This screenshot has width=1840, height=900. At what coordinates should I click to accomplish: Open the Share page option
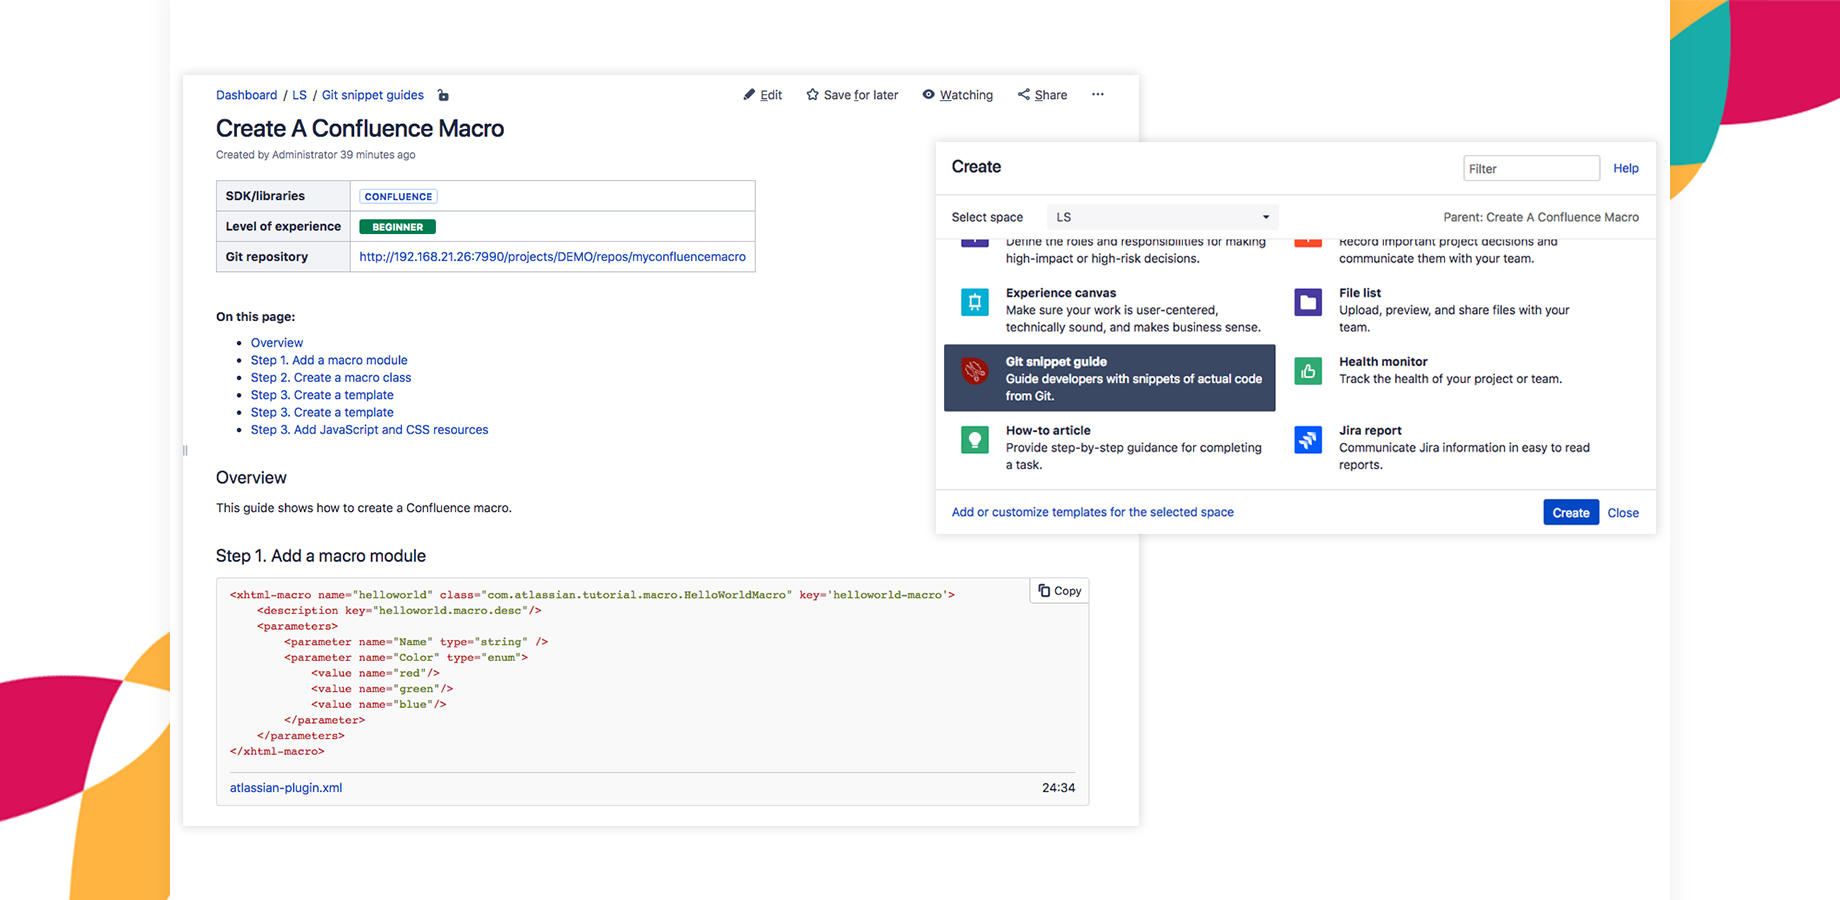[1042, 95]
